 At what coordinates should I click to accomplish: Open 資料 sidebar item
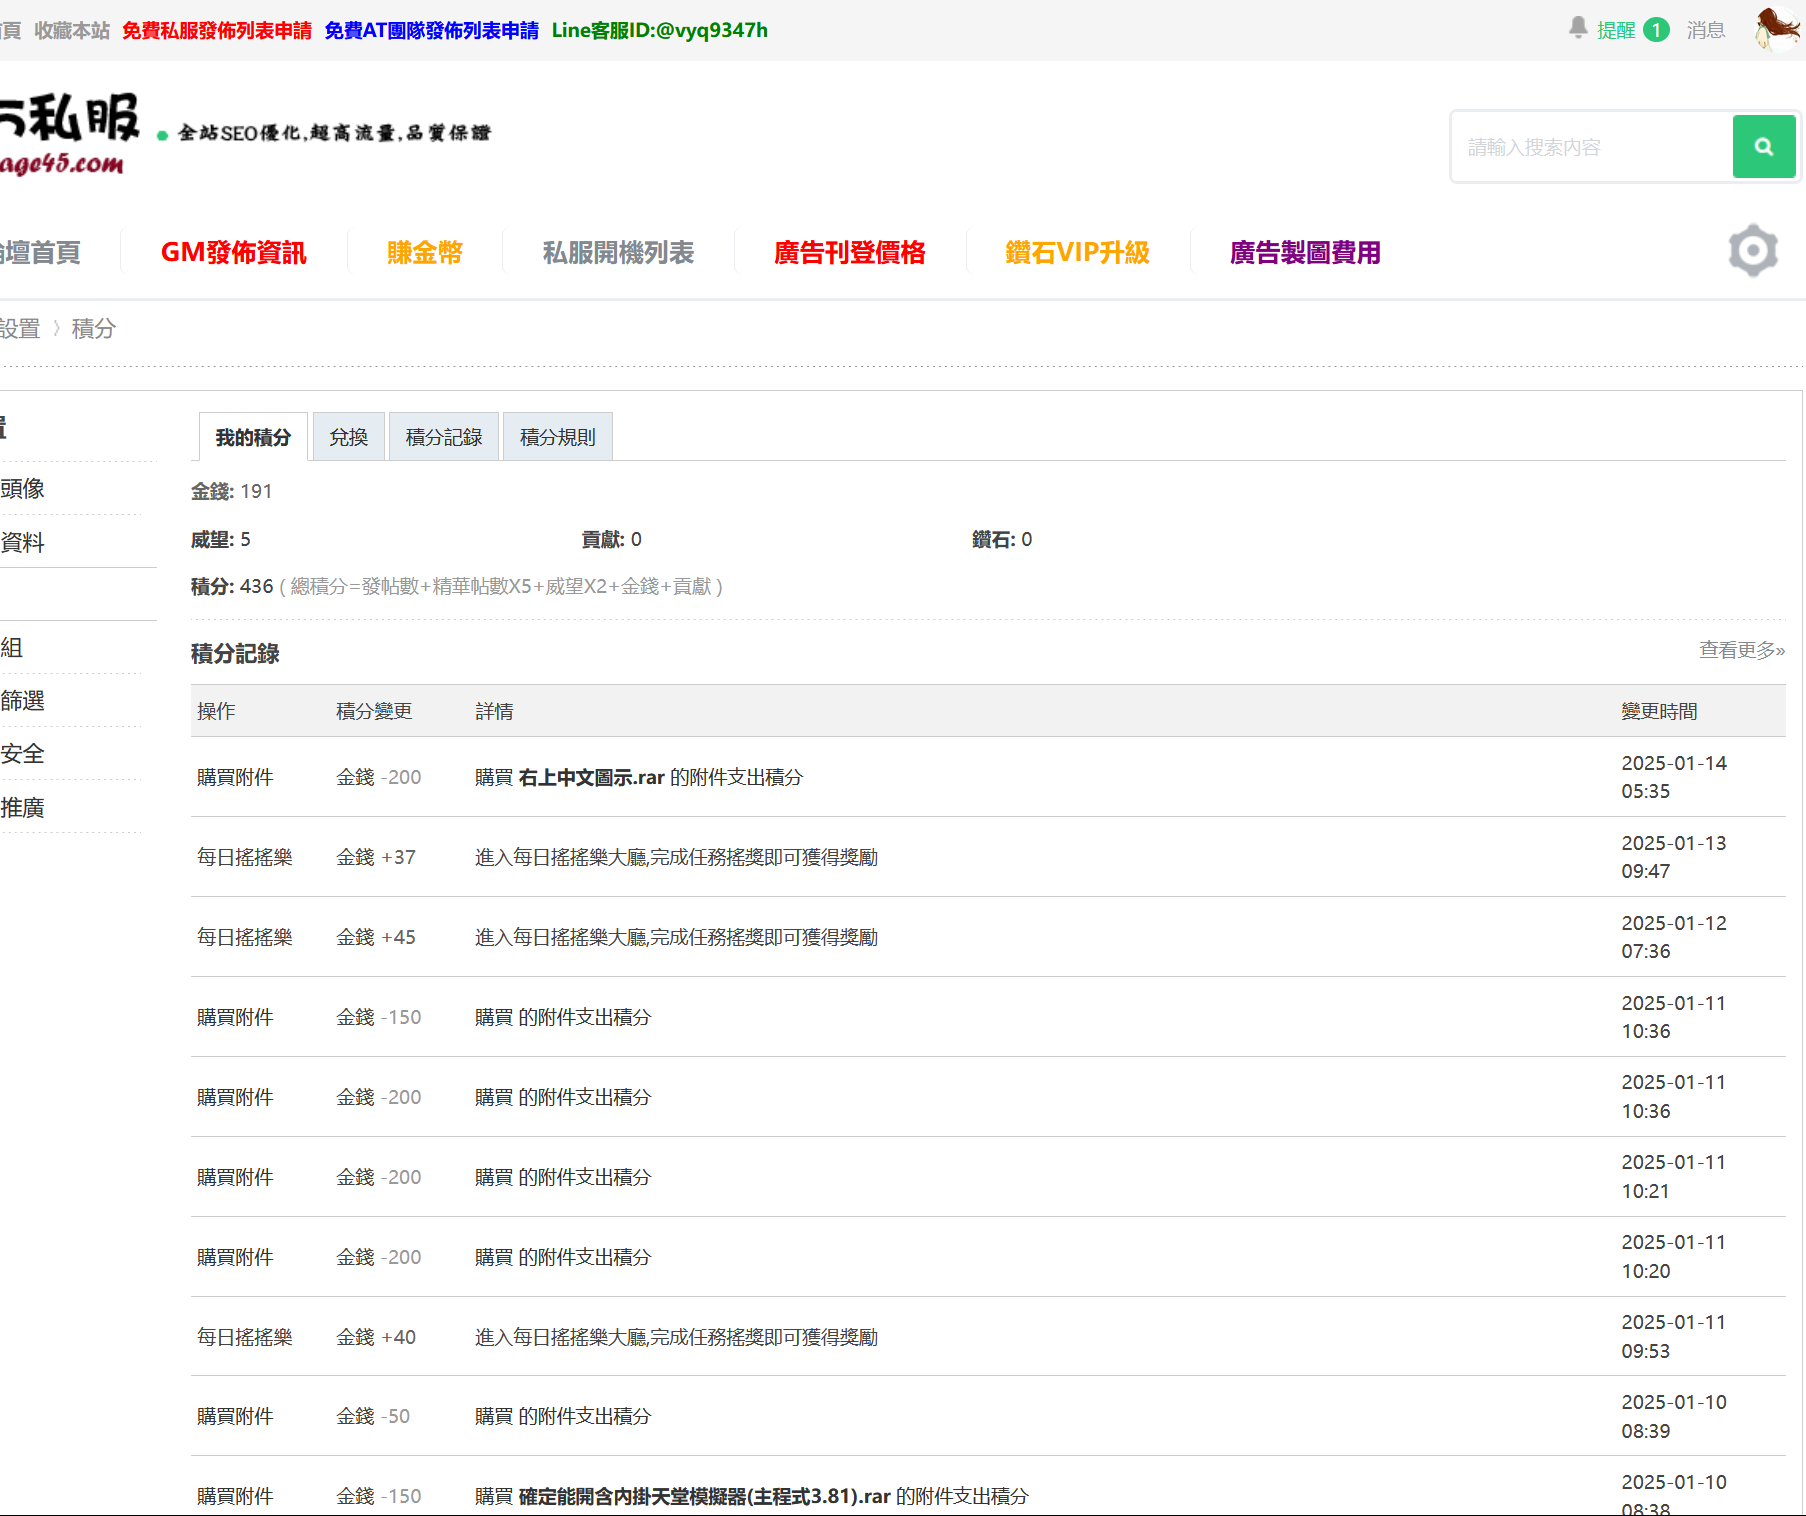click(23, 542)
